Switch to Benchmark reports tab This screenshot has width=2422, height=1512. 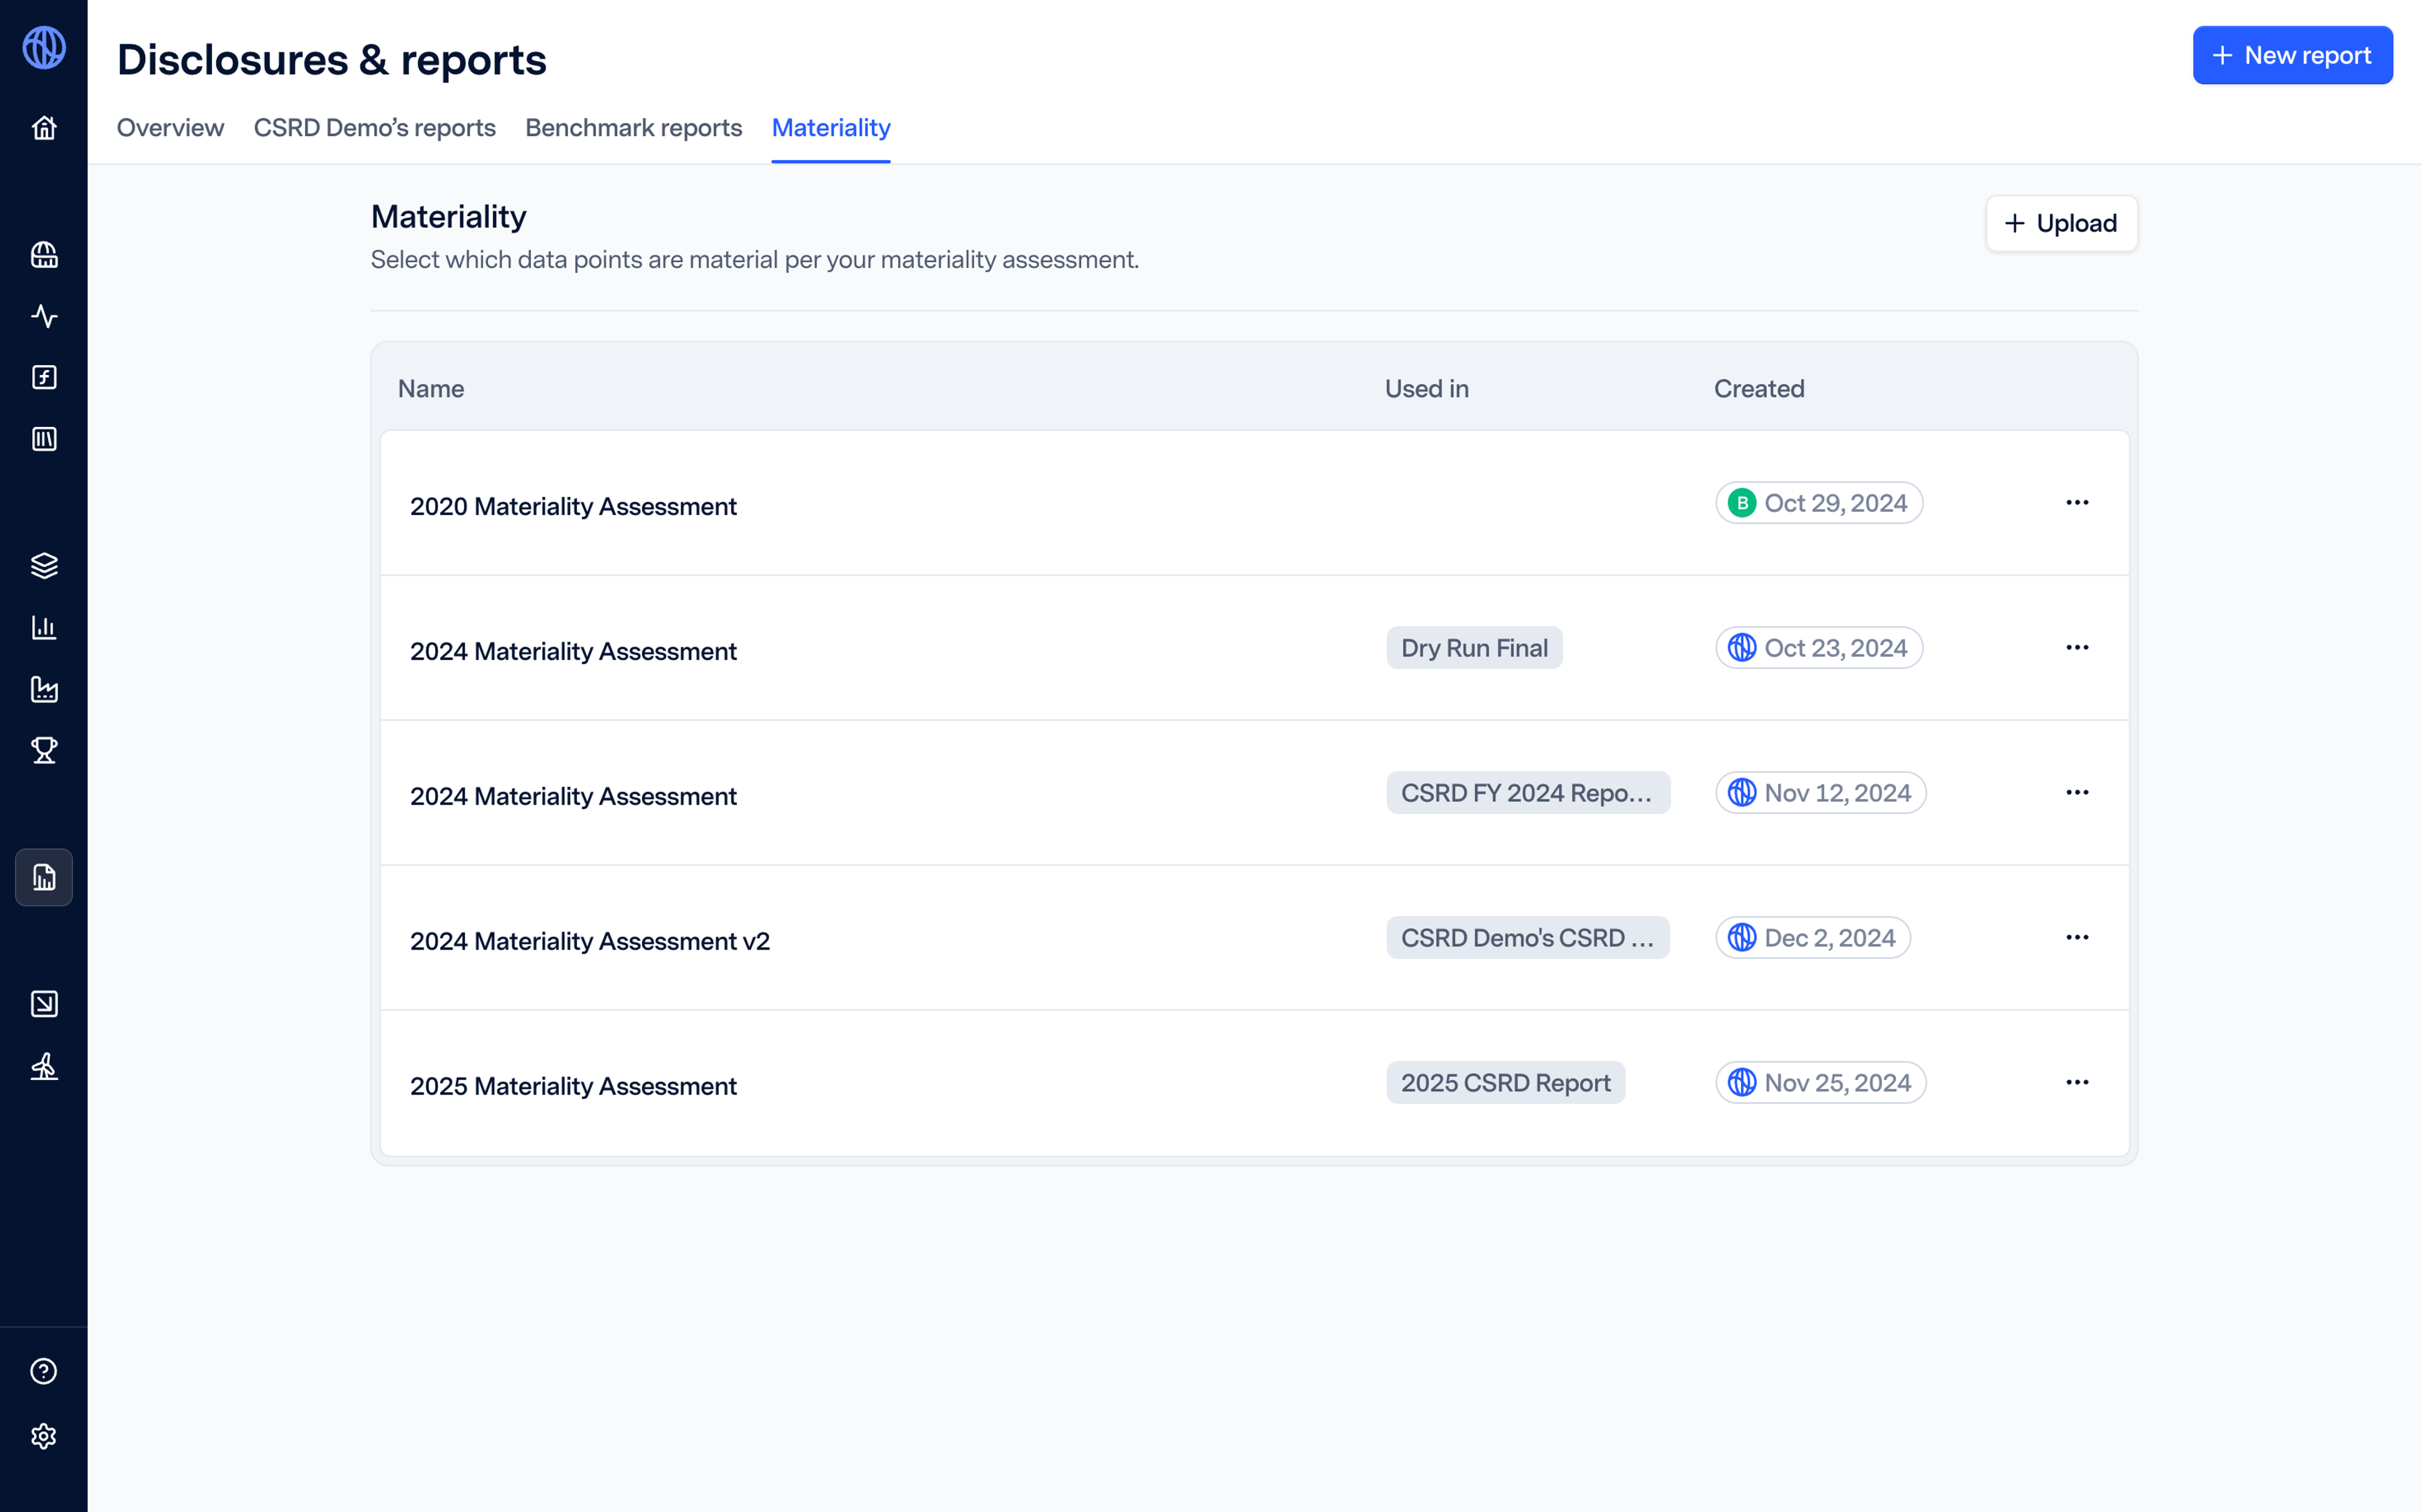633,128
